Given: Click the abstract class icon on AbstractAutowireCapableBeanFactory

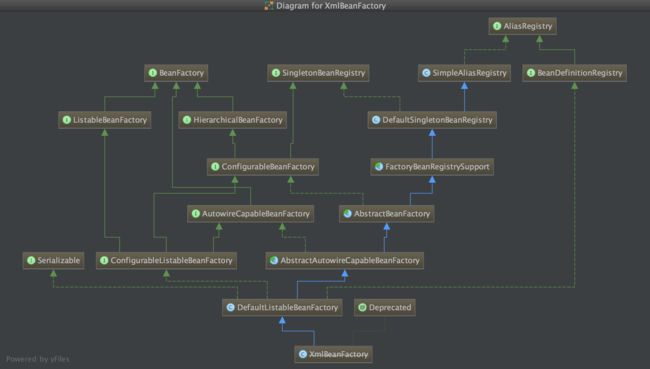Looking at the screenshot, I should [x=274, y=260].
